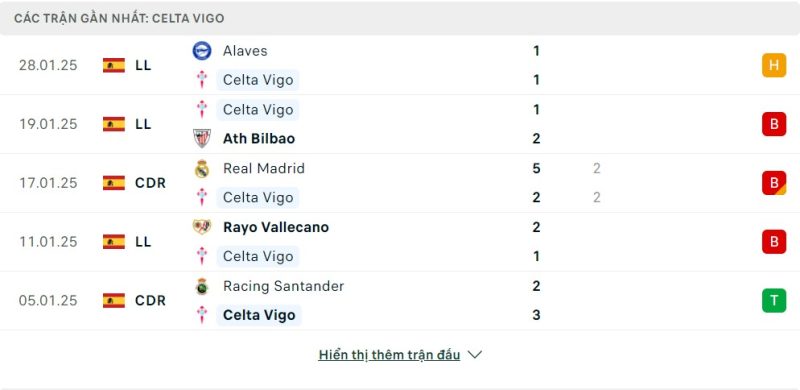Open the Racing Santander team name
The image size is (800, 390).
pos(284,286)
